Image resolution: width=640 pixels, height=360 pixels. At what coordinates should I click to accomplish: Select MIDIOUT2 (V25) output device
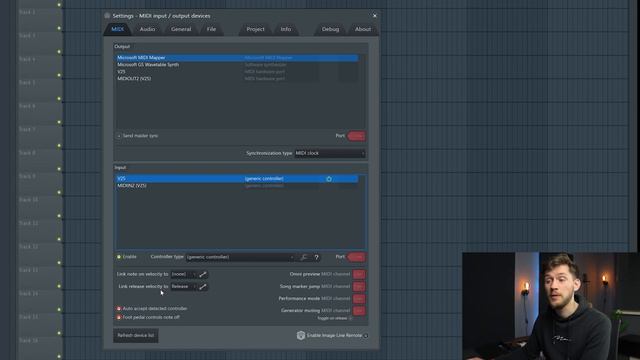pos(237,78)
